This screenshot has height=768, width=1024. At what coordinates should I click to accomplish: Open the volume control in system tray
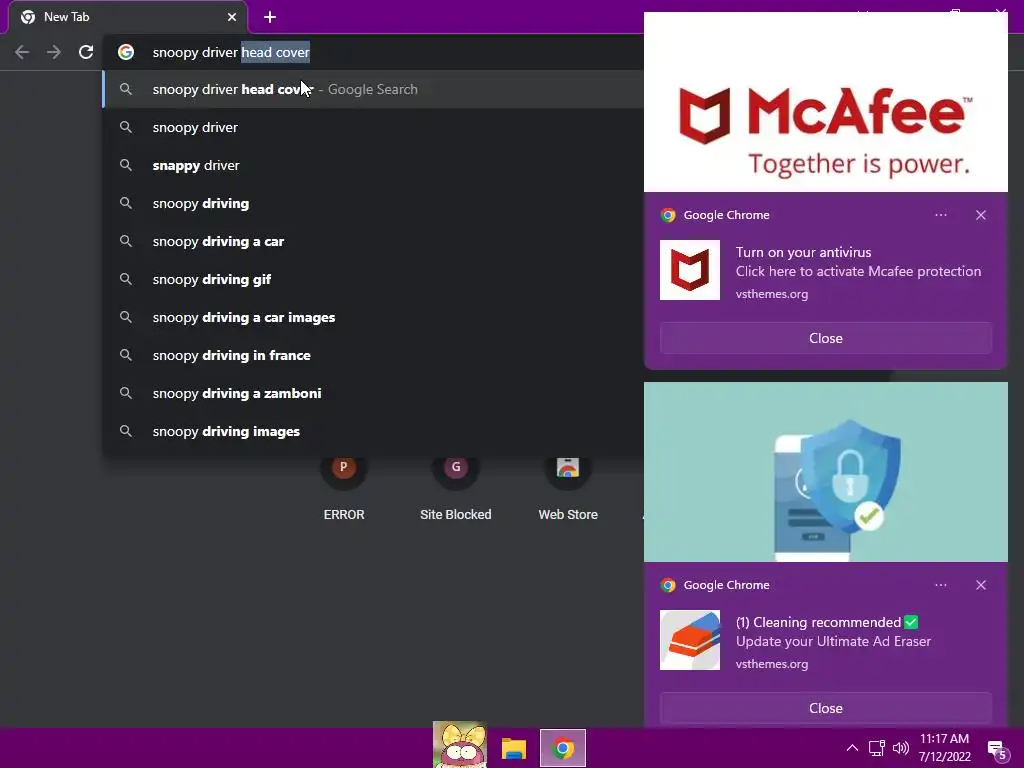click(x=901, y=748)
